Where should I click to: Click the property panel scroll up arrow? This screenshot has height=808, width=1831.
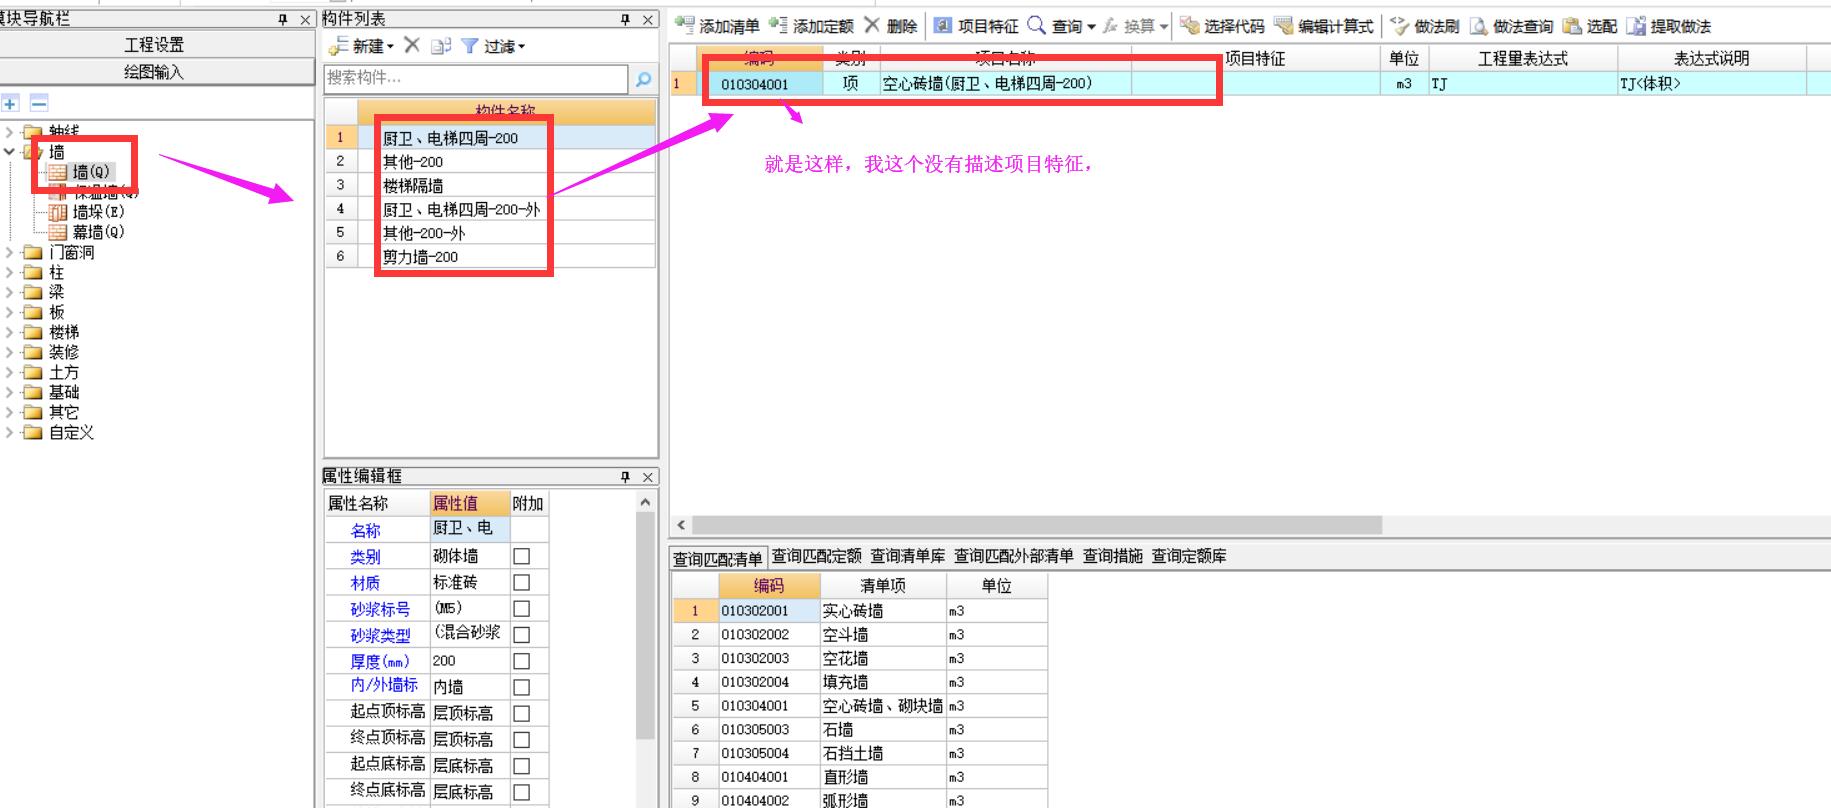645,502
